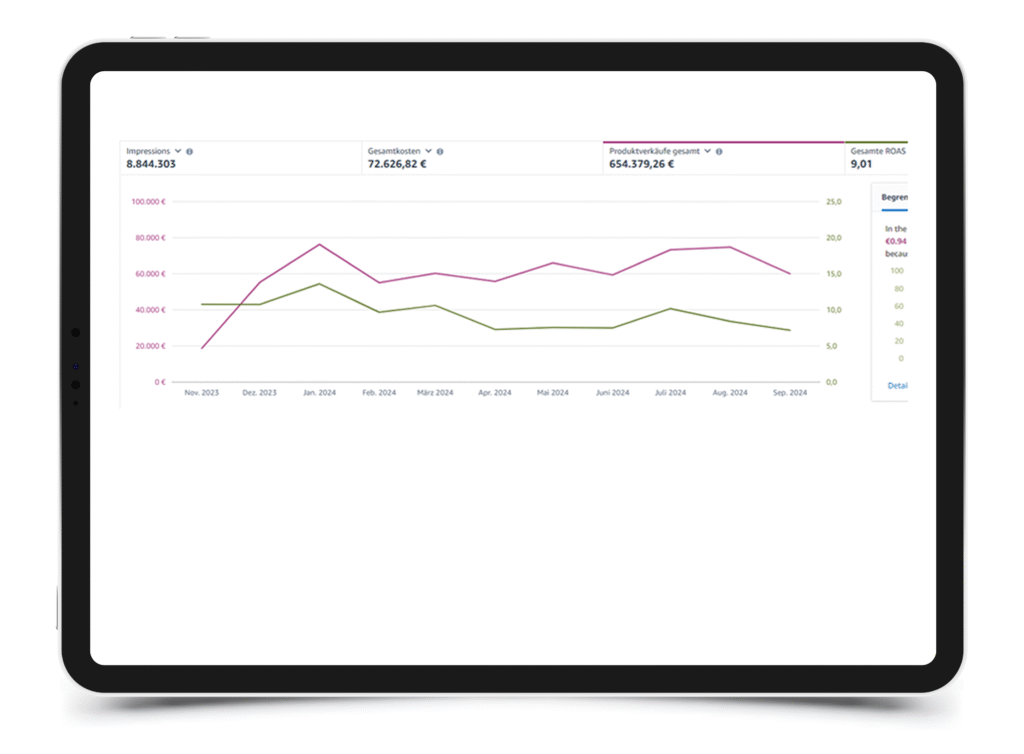Click the 72.626,82 € total cost value
Viewport: 1024px width, 754px height.
[397, 164]
